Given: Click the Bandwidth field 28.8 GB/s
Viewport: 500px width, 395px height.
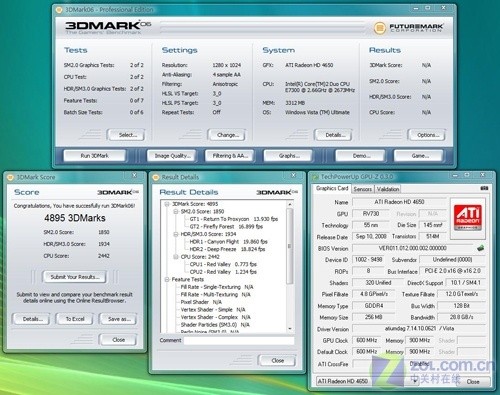Looking at the screenshot, I should (x=461, y=317).
